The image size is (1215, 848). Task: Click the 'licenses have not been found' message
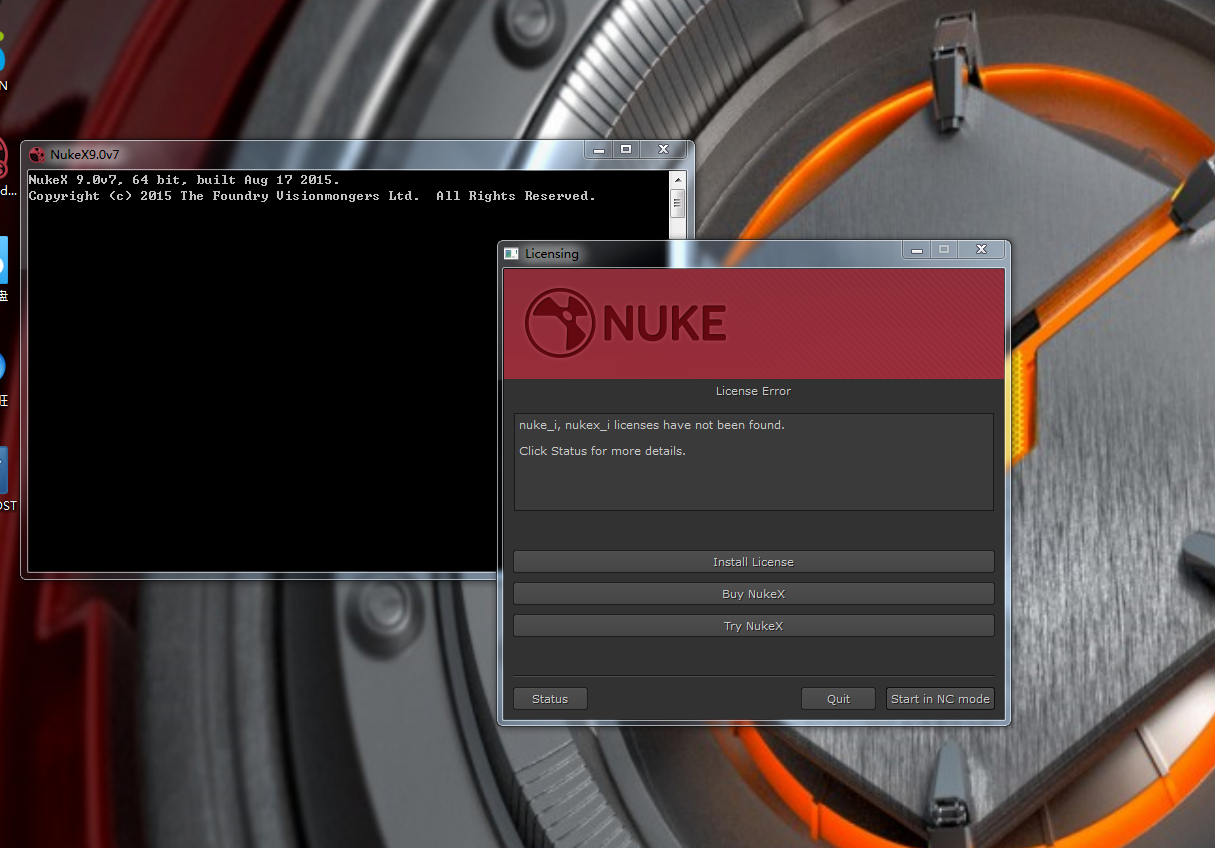pyautogui.click(x=652, y=425)
